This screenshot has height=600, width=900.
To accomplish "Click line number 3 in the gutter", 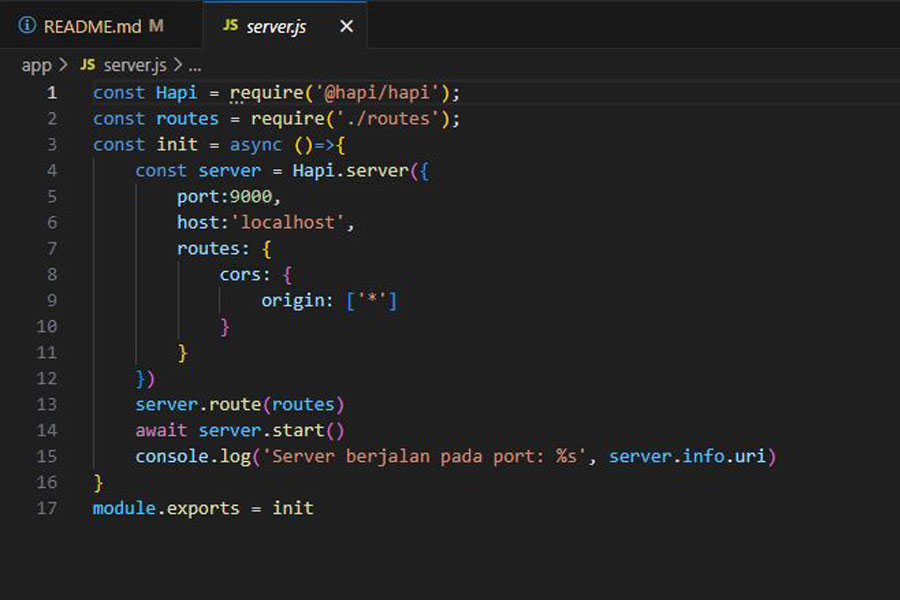I will pos(52,144).
